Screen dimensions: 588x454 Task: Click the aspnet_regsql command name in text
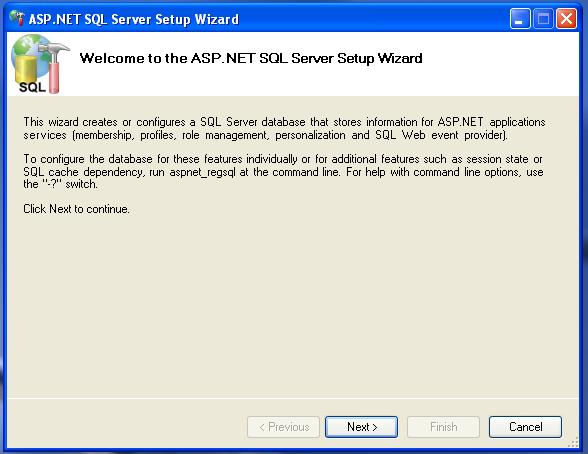[x=203, y=172]
